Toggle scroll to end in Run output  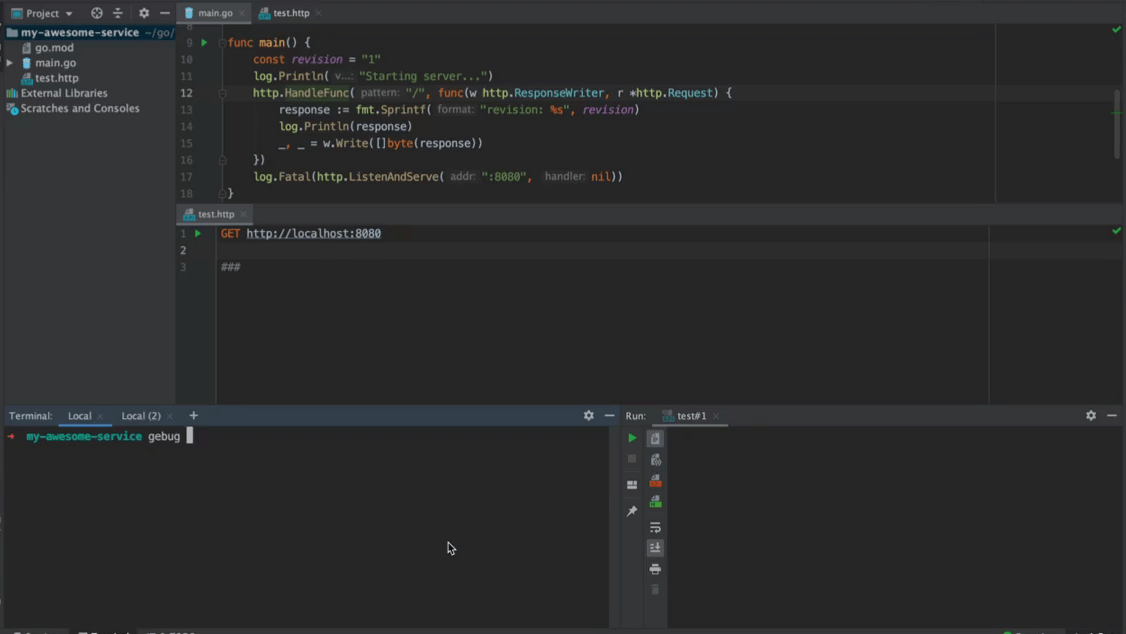655,548
